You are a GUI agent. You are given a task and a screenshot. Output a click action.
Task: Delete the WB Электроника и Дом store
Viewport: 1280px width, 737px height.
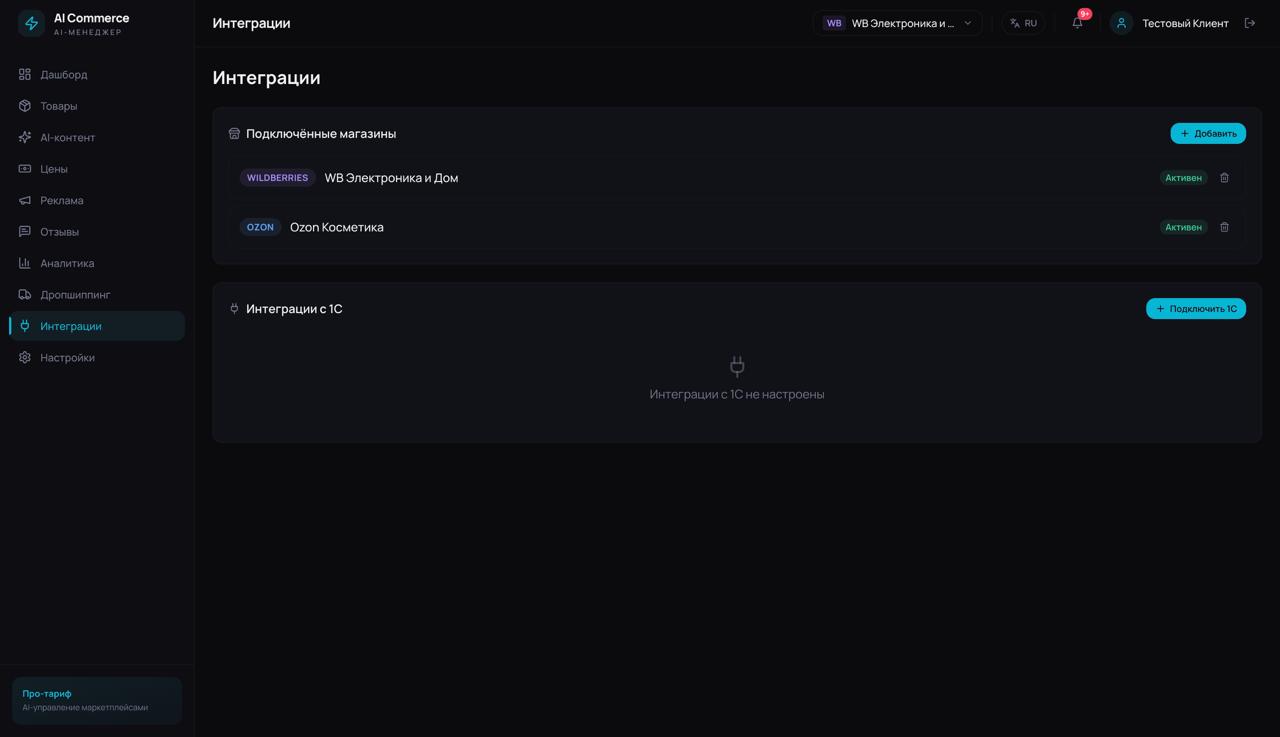pyautogui.click(x=1224, y=178)
